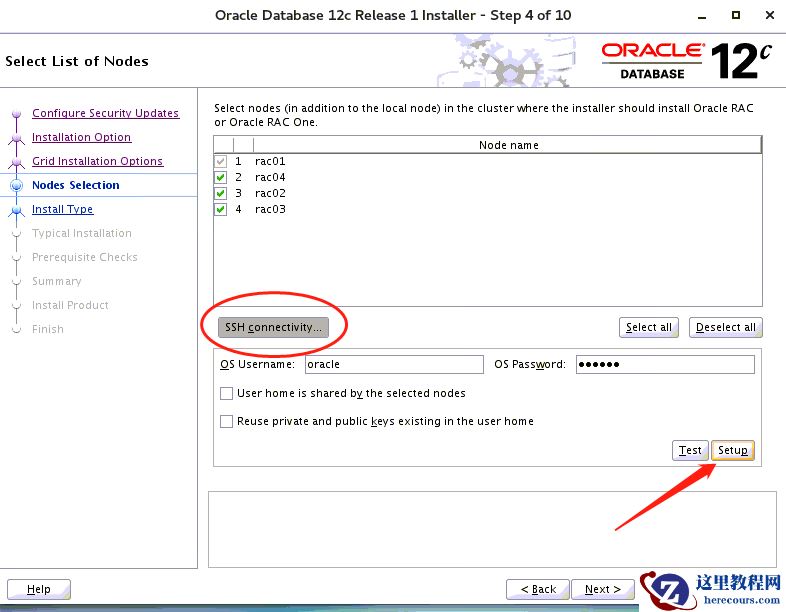Viewport: 786px width, 612px height.
Task: Click the message output area
Action: click(492, 529)
